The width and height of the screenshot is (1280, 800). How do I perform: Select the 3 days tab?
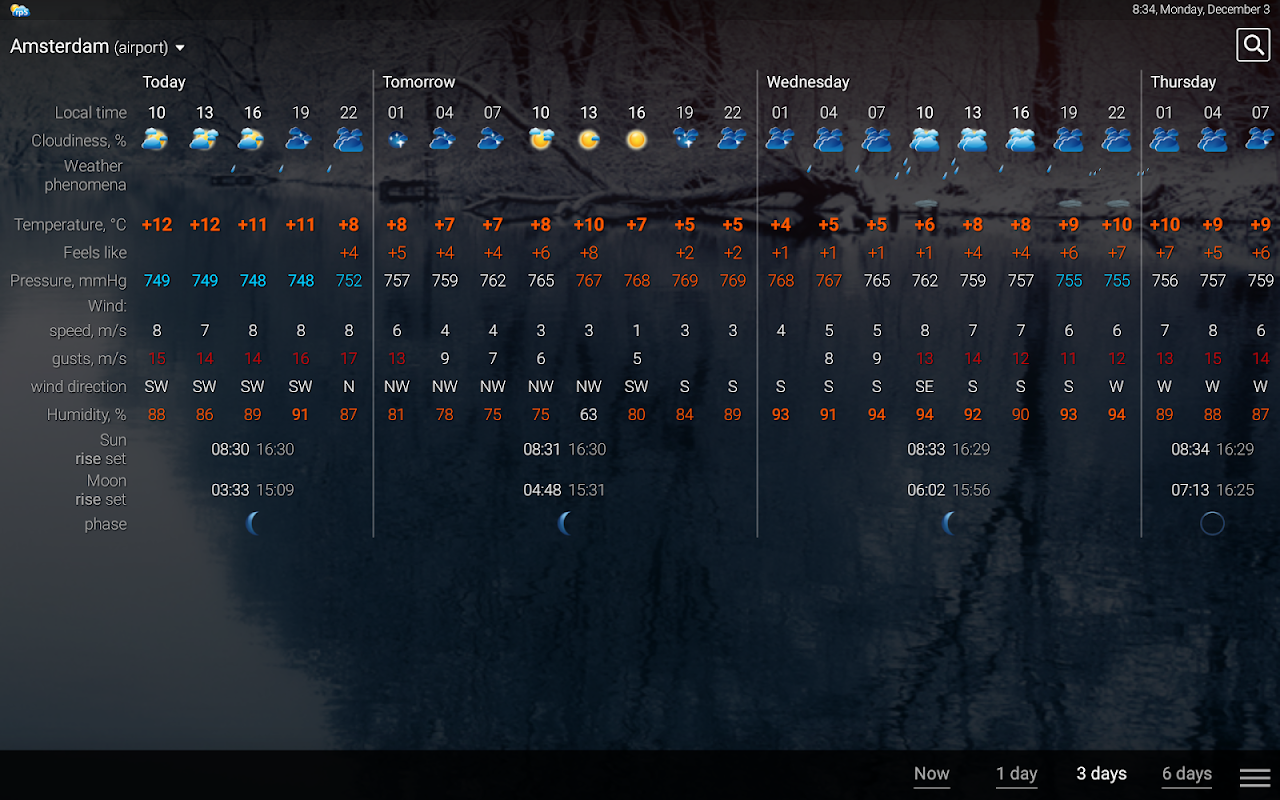coord(1101,774)
